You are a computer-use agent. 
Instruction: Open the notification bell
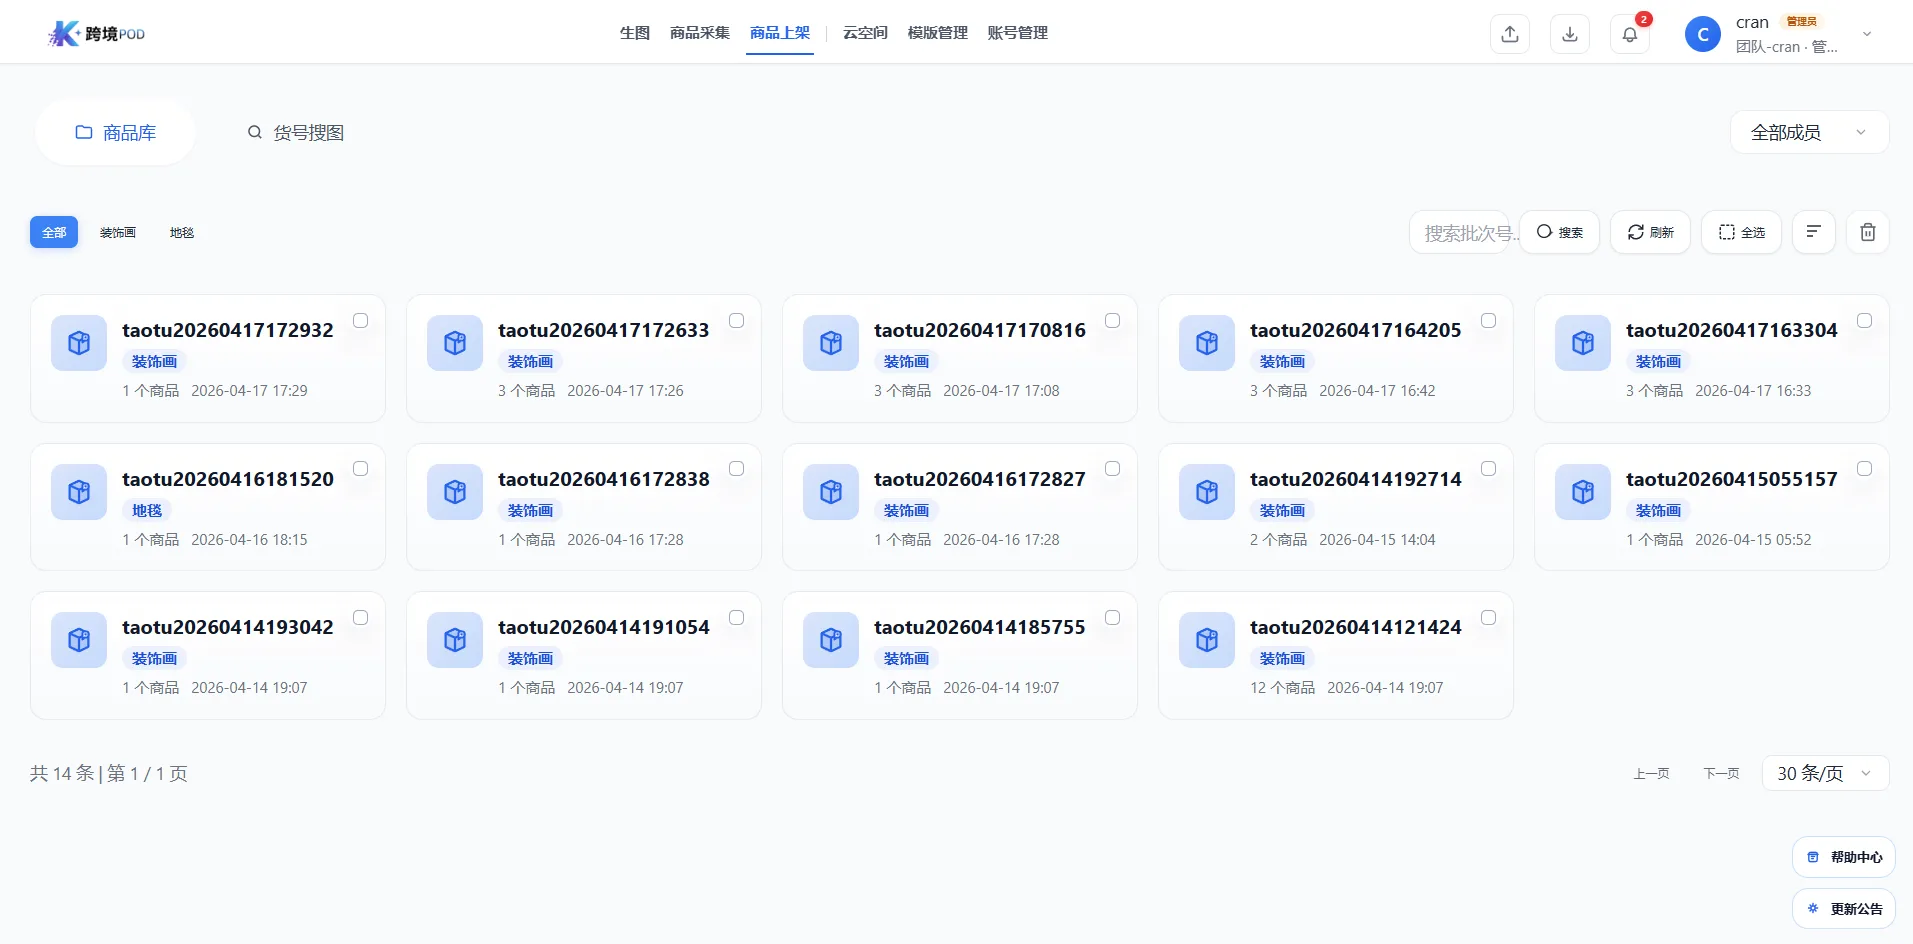coord(1629,35)
